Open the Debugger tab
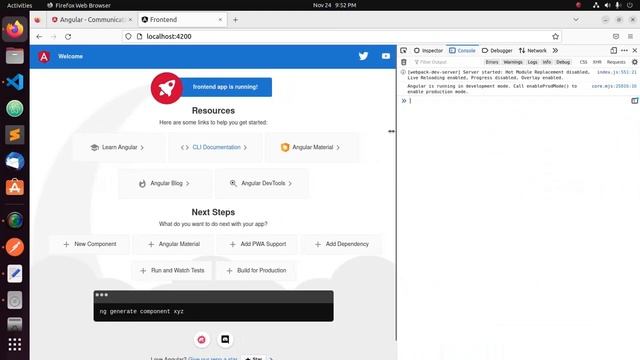 (497, 50)
